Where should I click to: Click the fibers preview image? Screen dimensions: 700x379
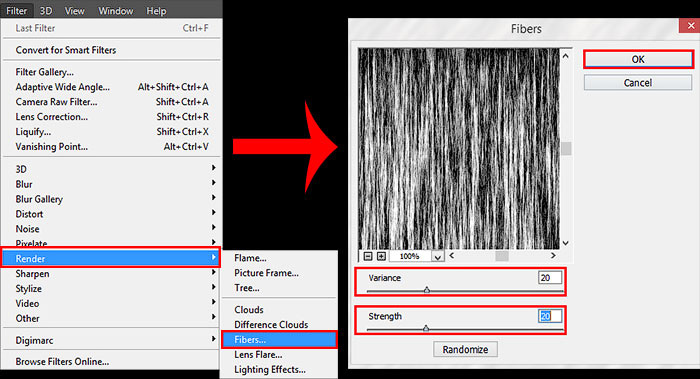point(459,149)
